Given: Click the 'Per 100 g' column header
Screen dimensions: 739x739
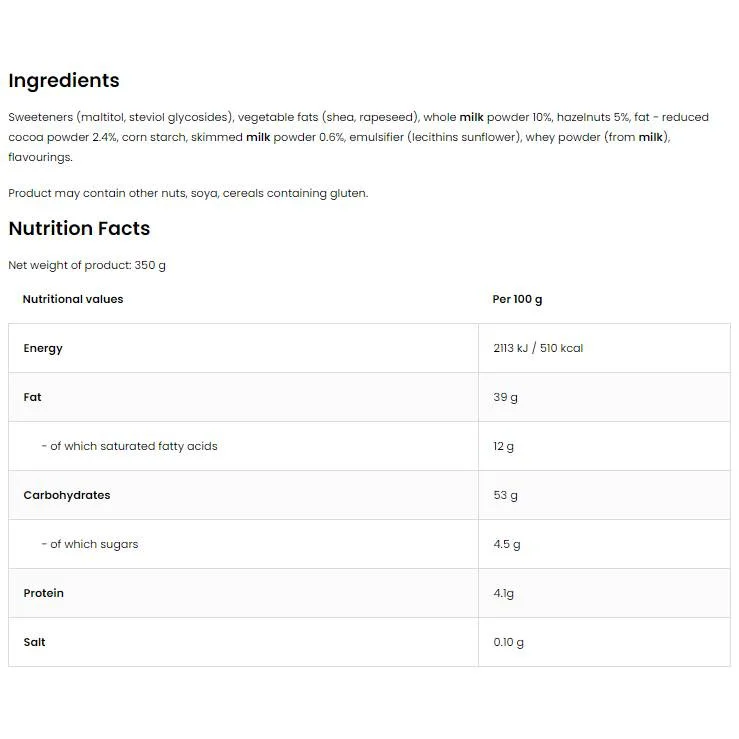Looking at the screenshot, I should tap(517, 299).
